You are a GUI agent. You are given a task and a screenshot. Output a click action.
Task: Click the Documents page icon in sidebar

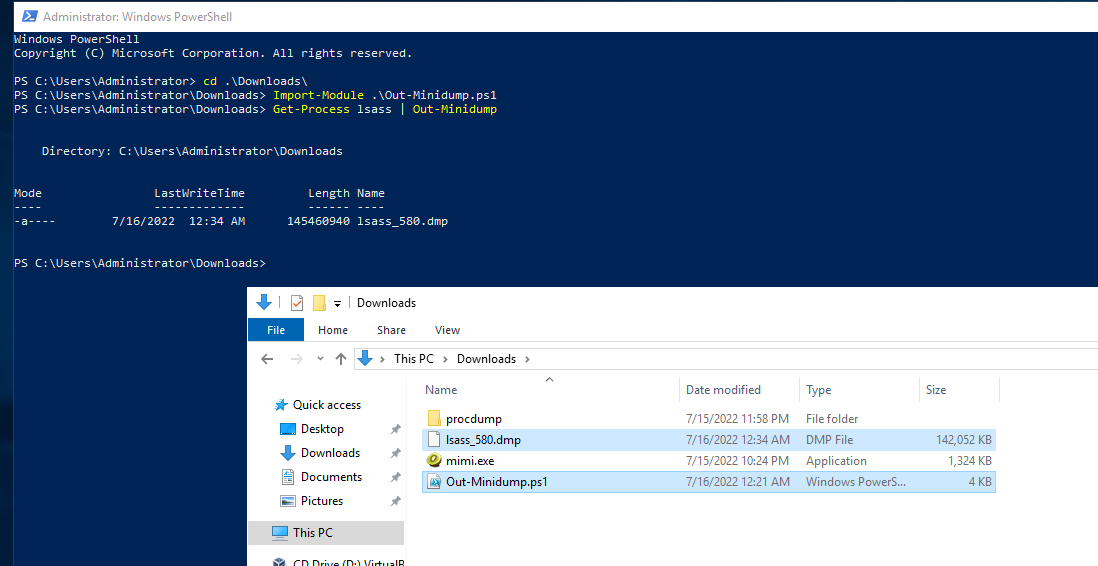point(288,477)
